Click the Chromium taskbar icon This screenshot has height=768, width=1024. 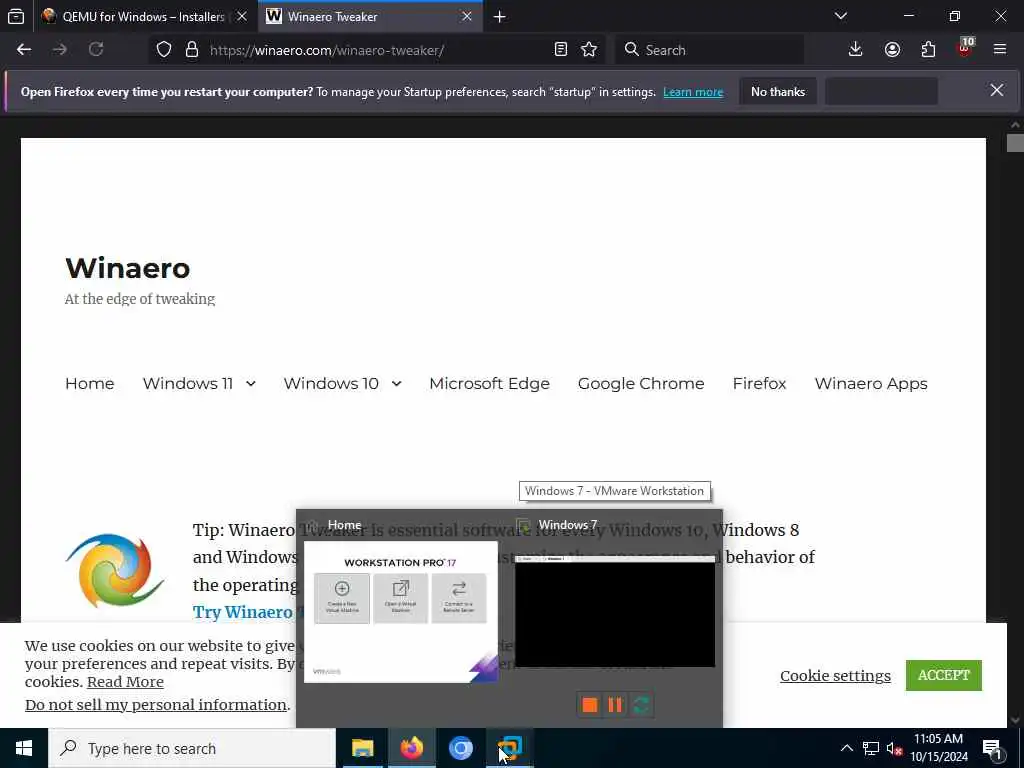click(x=460, y=748)
